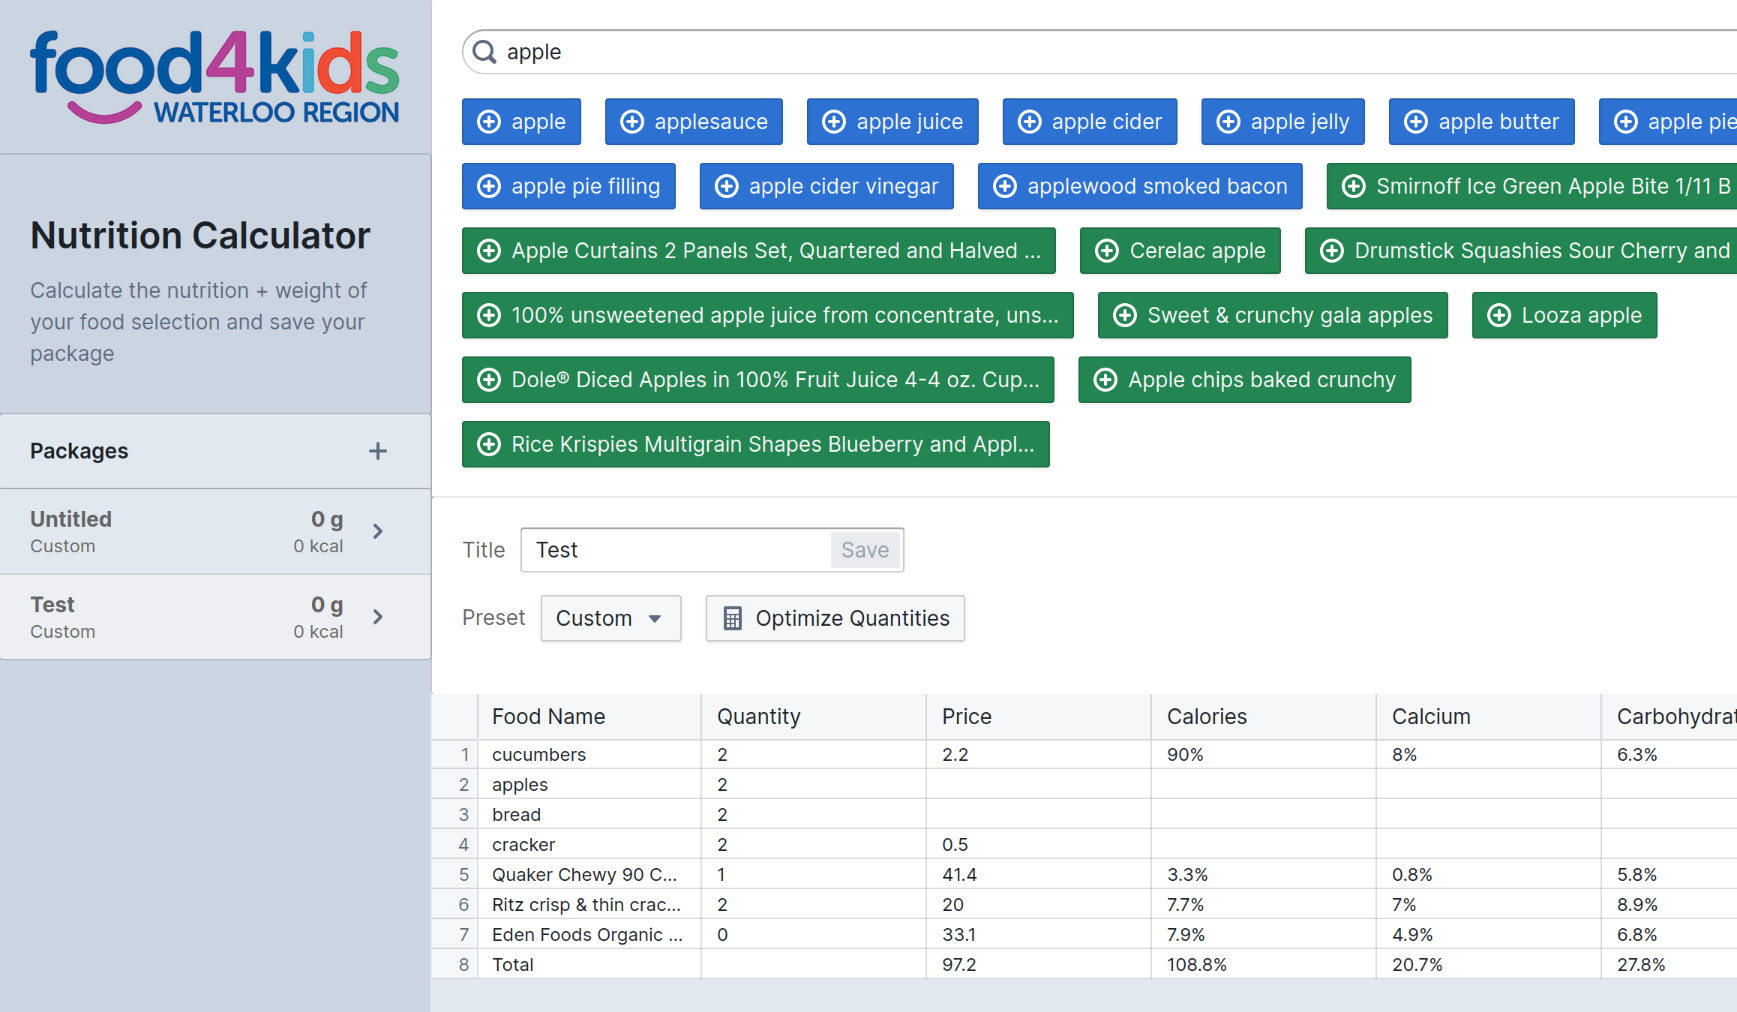Click the Save button next to the title
The width and height of the screenshot is (1737, 1012).
pos(864,550)
